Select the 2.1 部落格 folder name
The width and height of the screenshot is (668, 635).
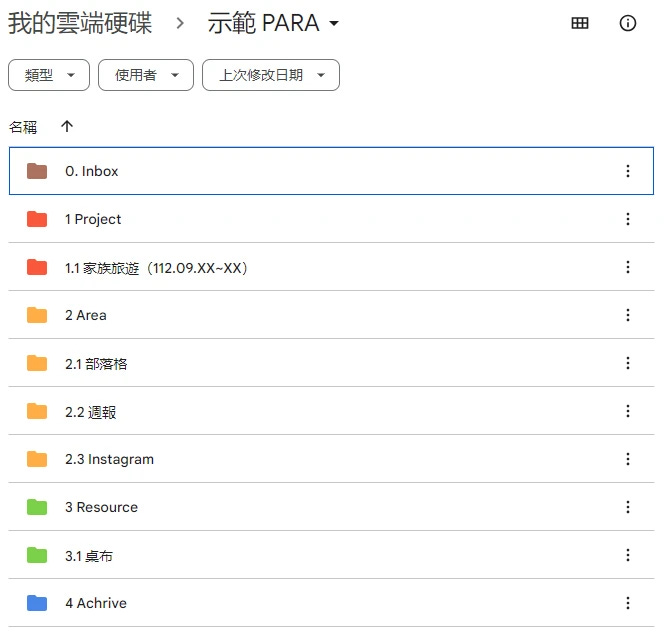coord(96,364)
